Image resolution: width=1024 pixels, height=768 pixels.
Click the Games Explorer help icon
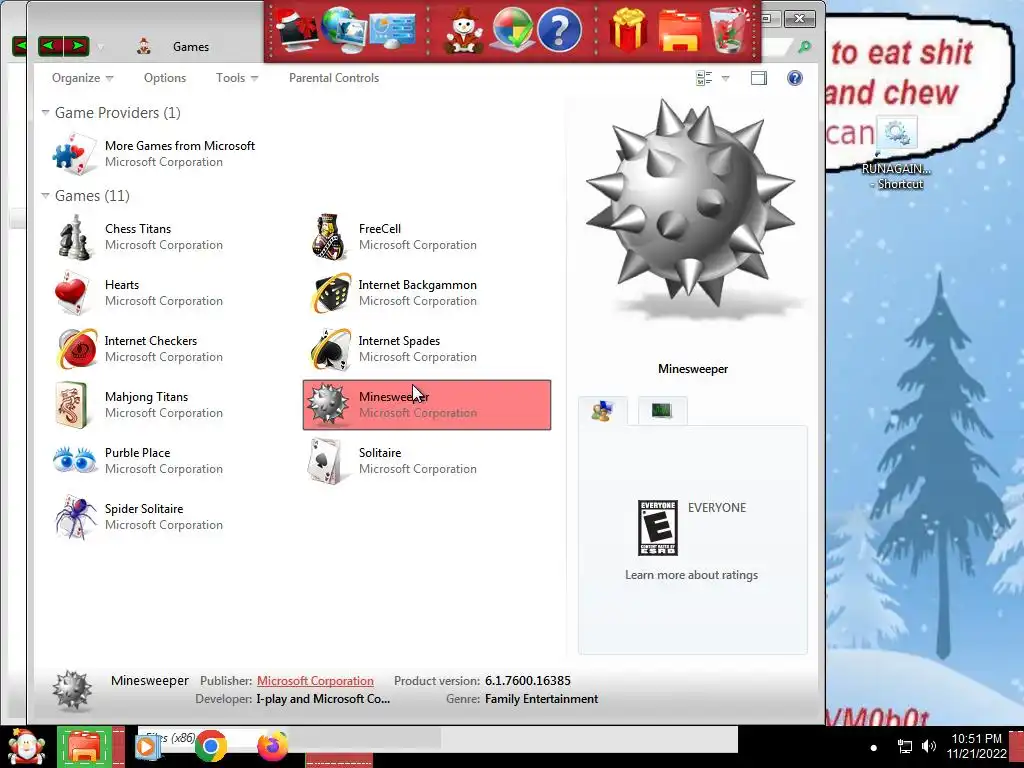click(x=795, y=78)
